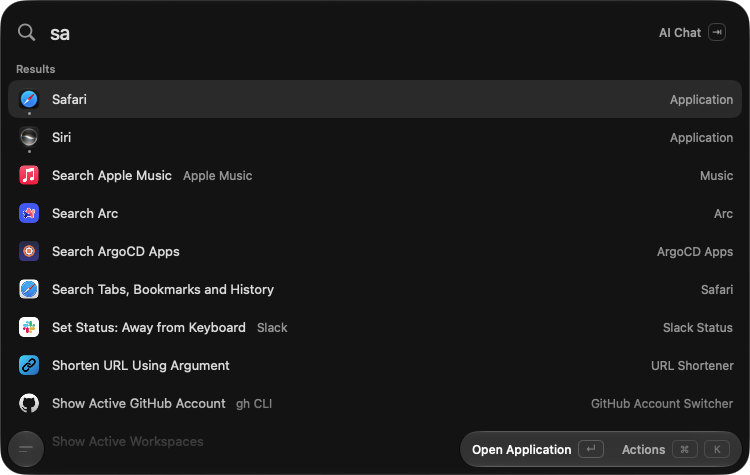Click the Siri orb icon

(29, 137)
